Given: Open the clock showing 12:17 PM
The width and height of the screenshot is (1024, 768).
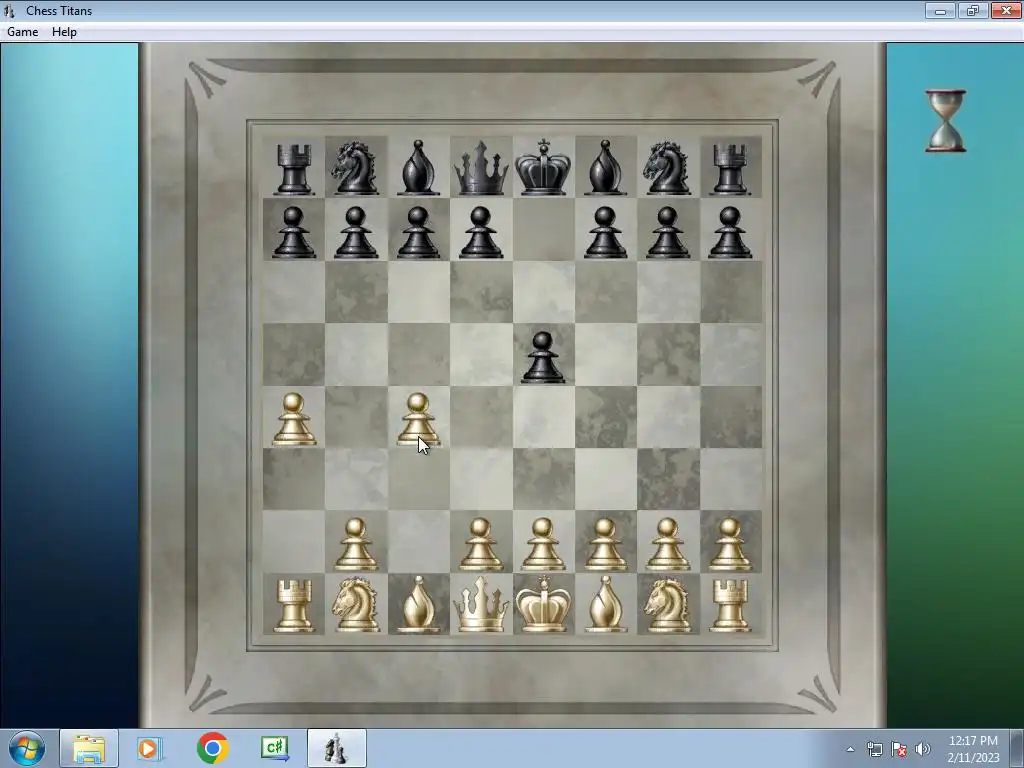Looking at the screenshot, I should tap(973, 749).
